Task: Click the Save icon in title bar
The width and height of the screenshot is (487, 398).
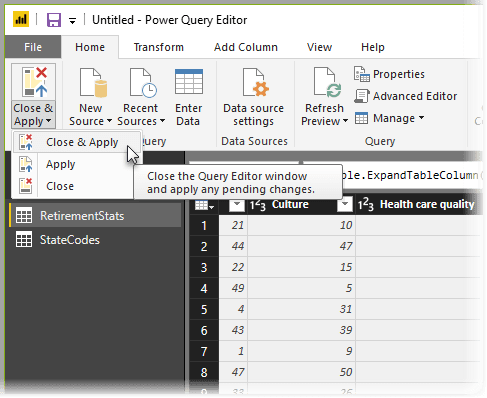Action: pos(54,20)
